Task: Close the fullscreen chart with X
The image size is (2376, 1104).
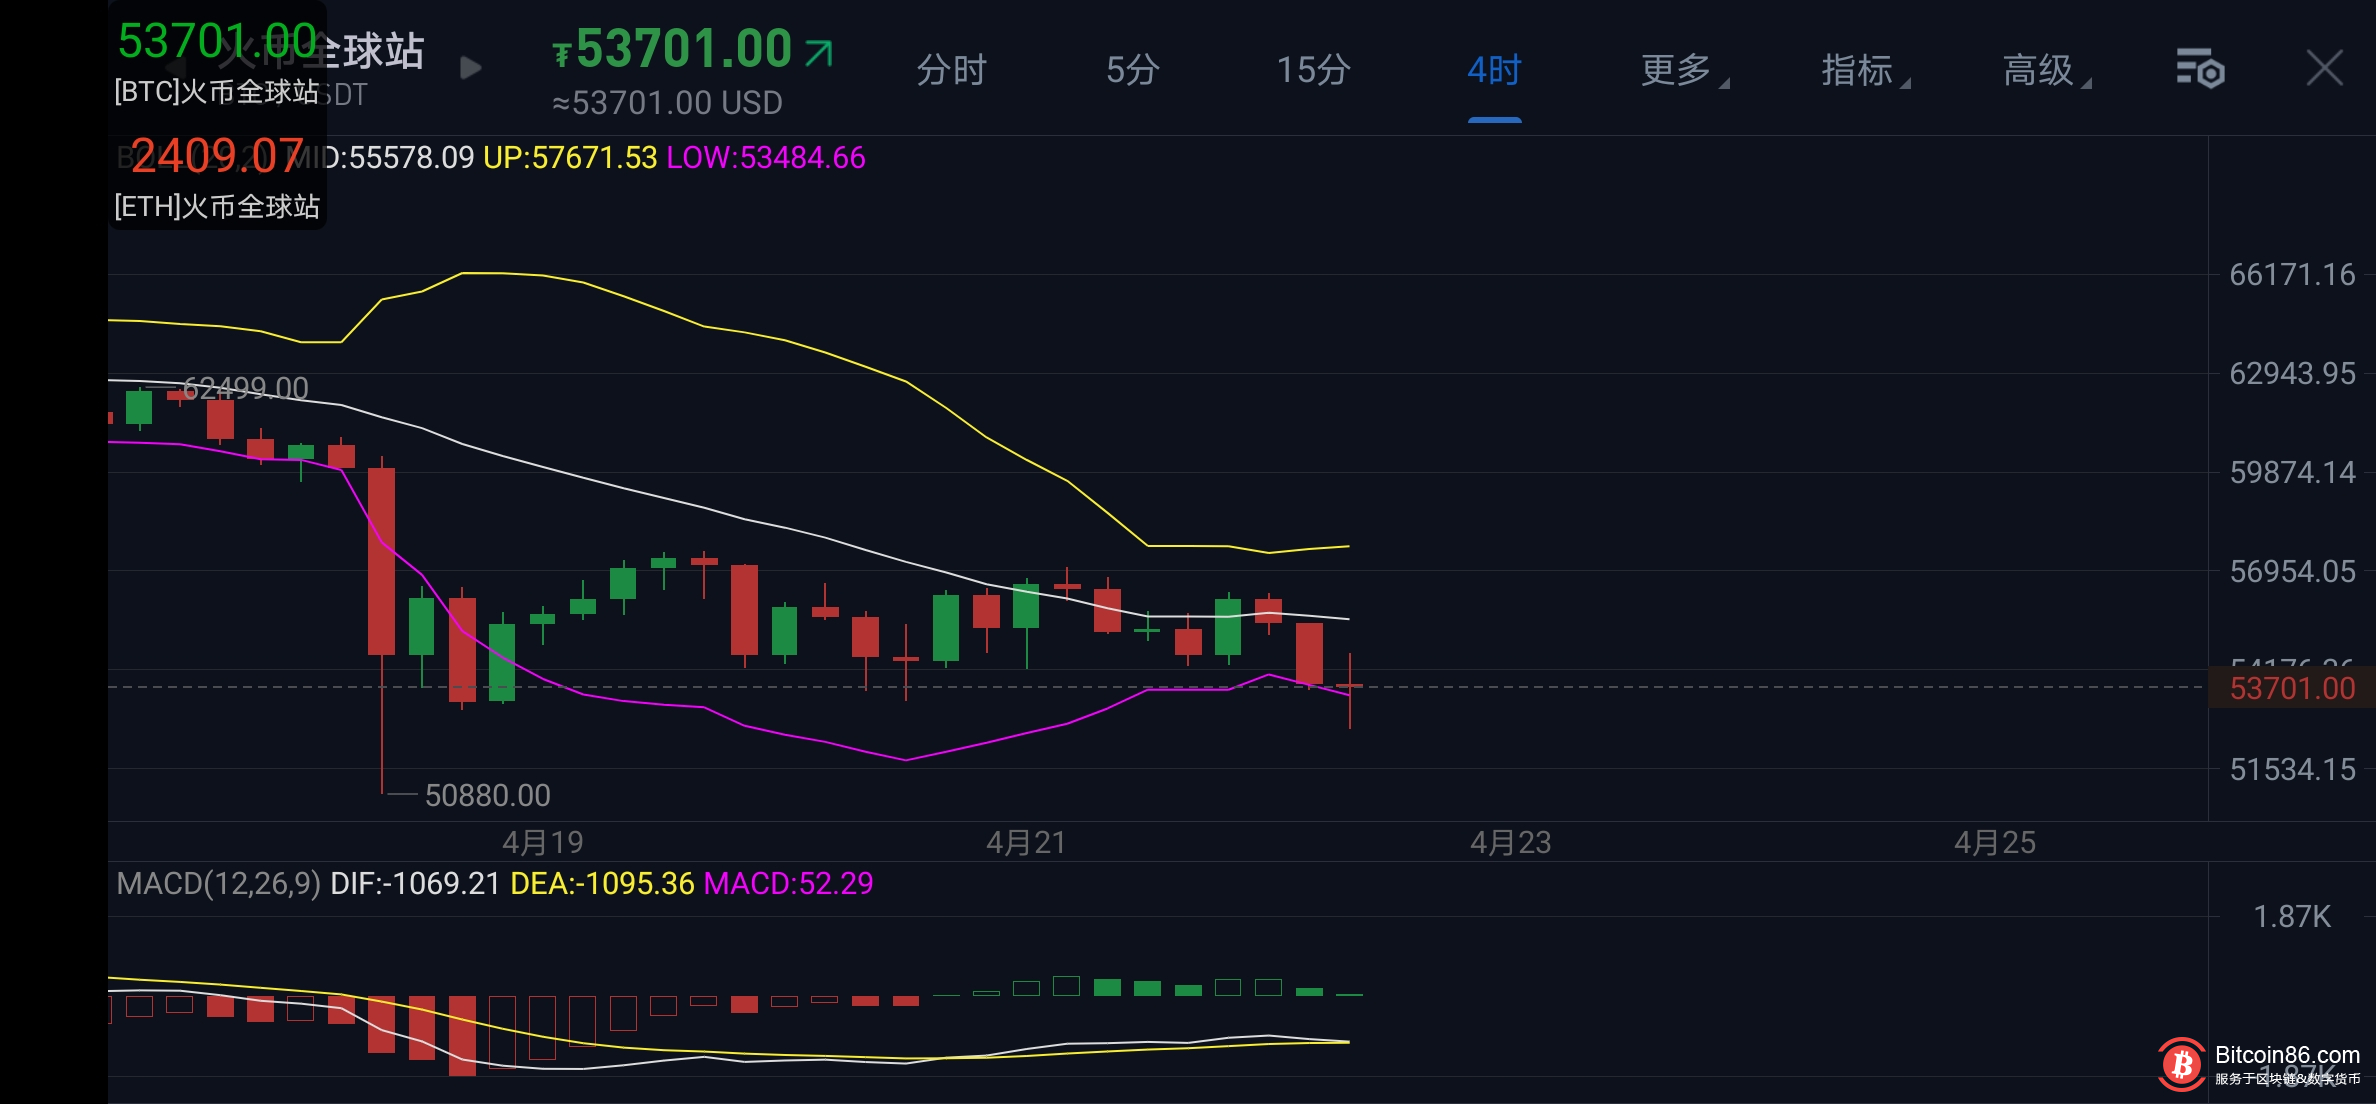Action: [x=2324, y=69]
